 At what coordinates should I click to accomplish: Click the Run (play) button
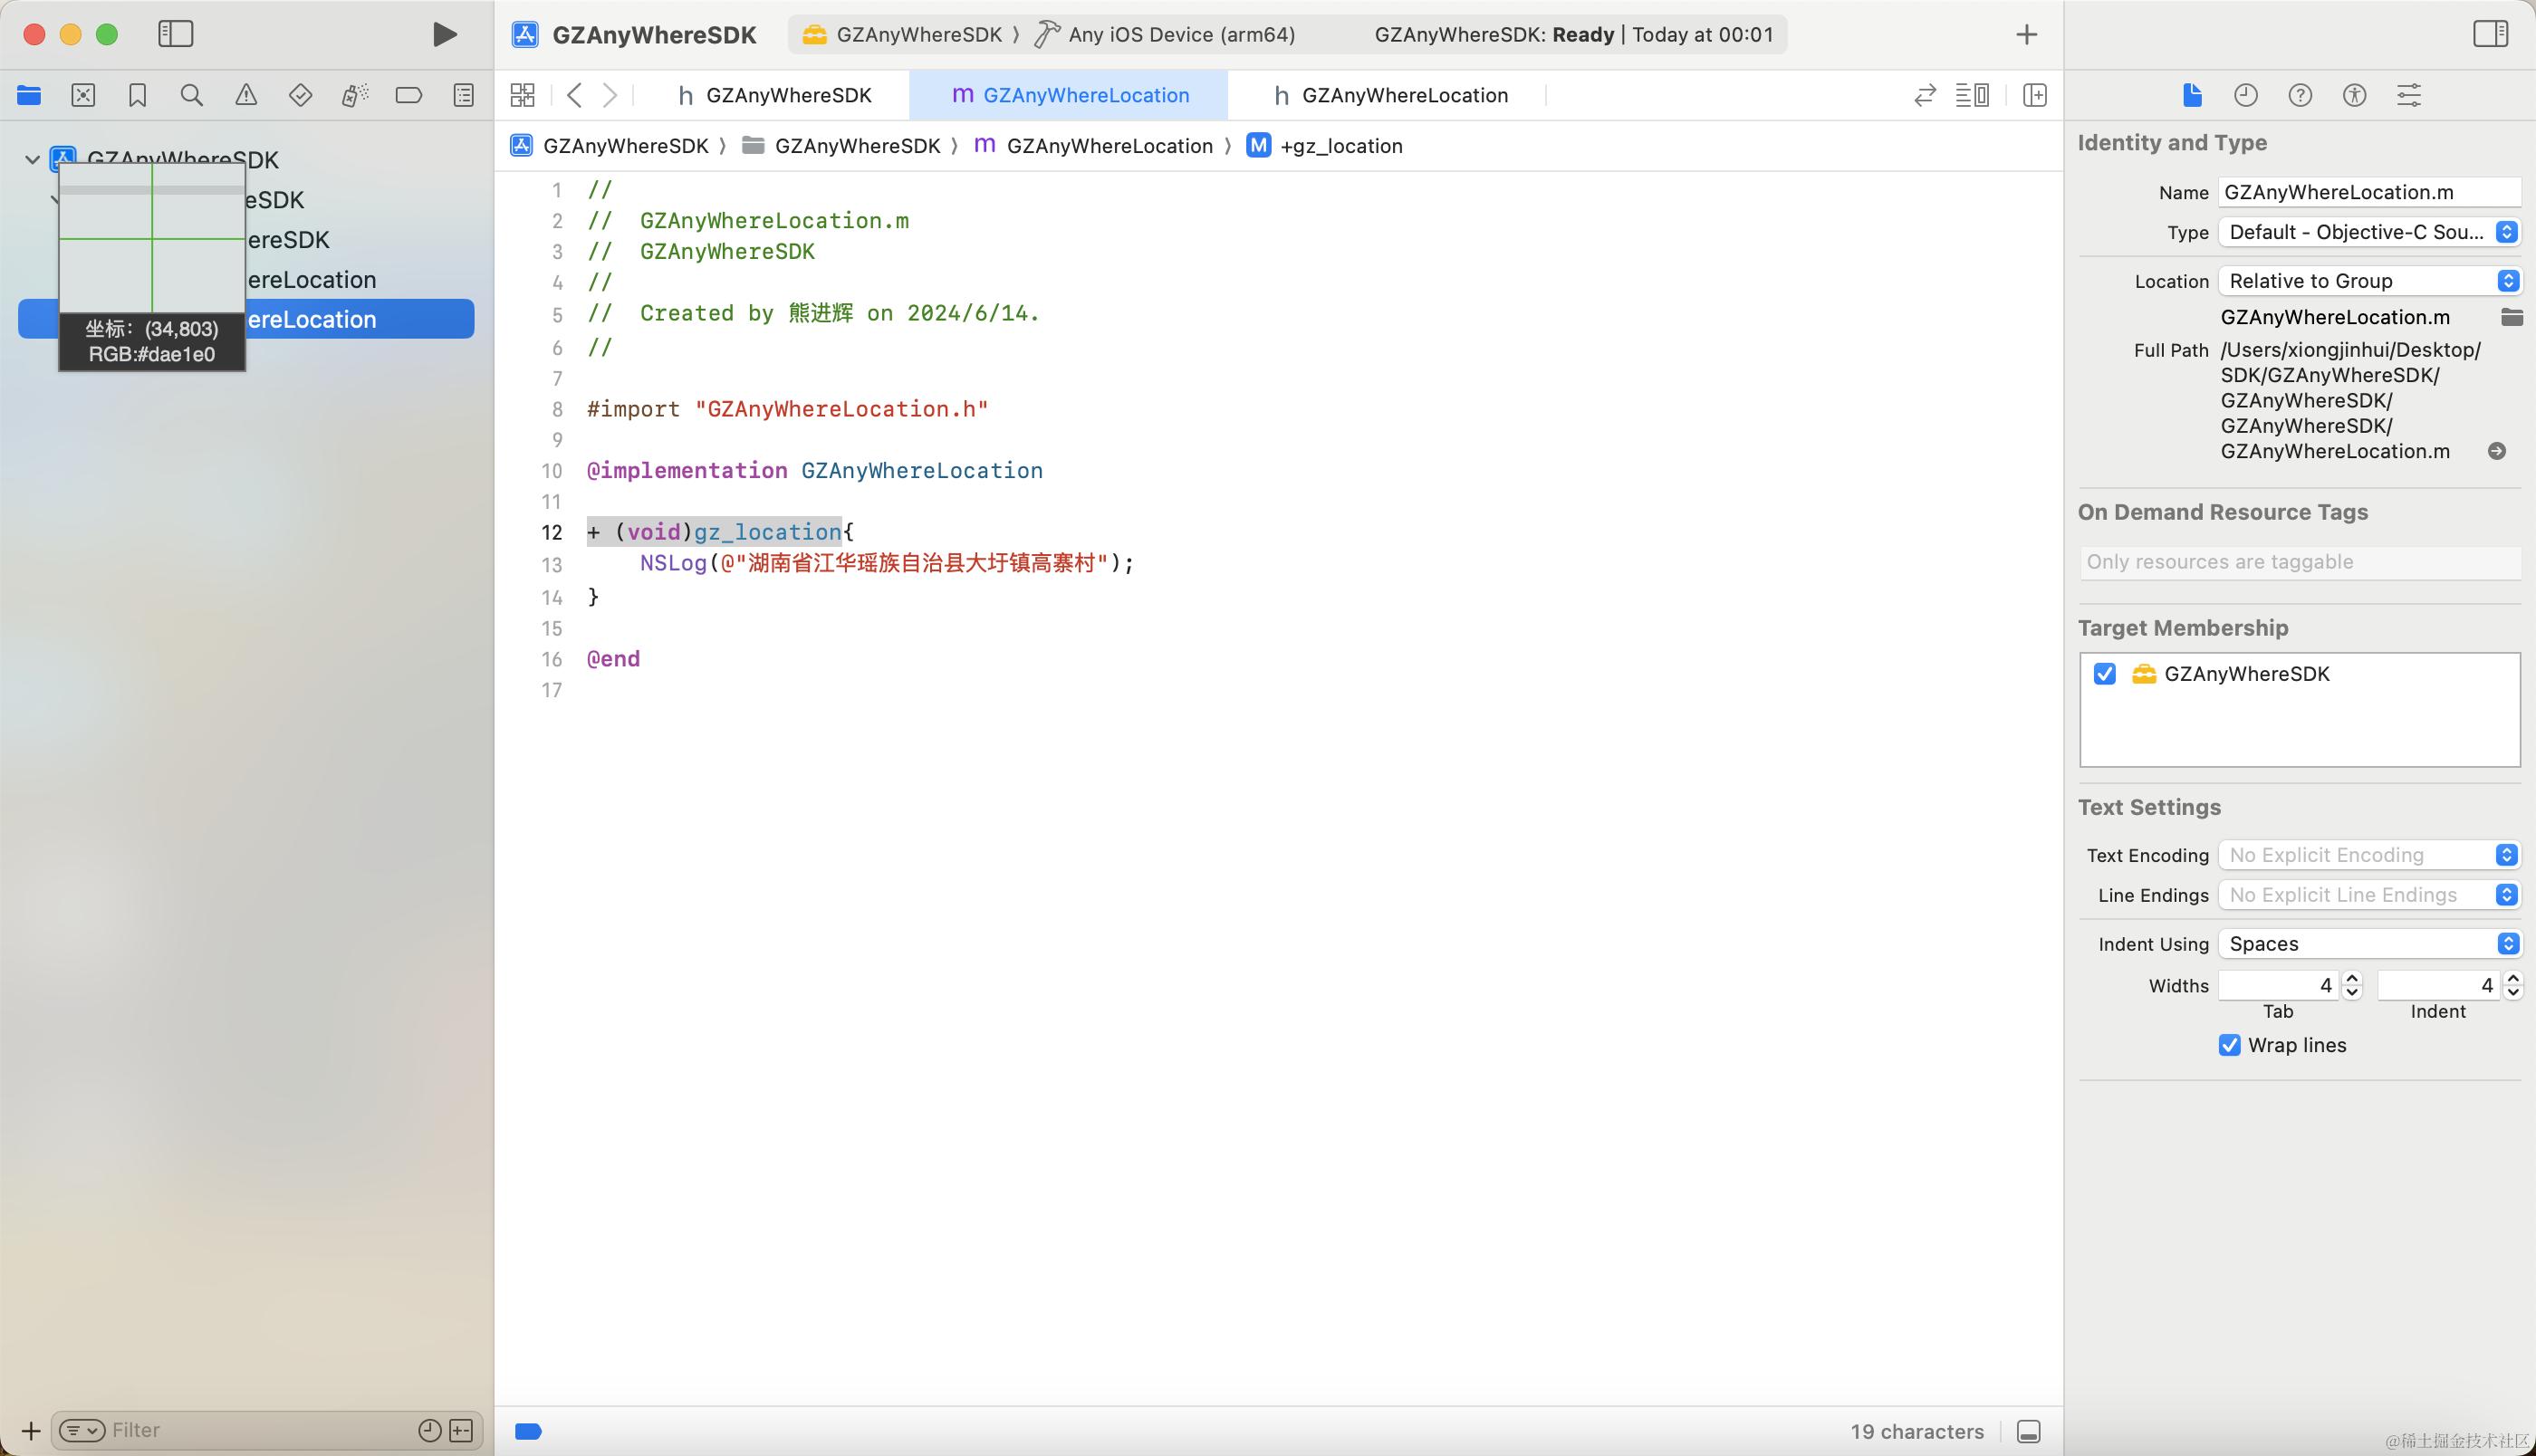coord(444,34)
